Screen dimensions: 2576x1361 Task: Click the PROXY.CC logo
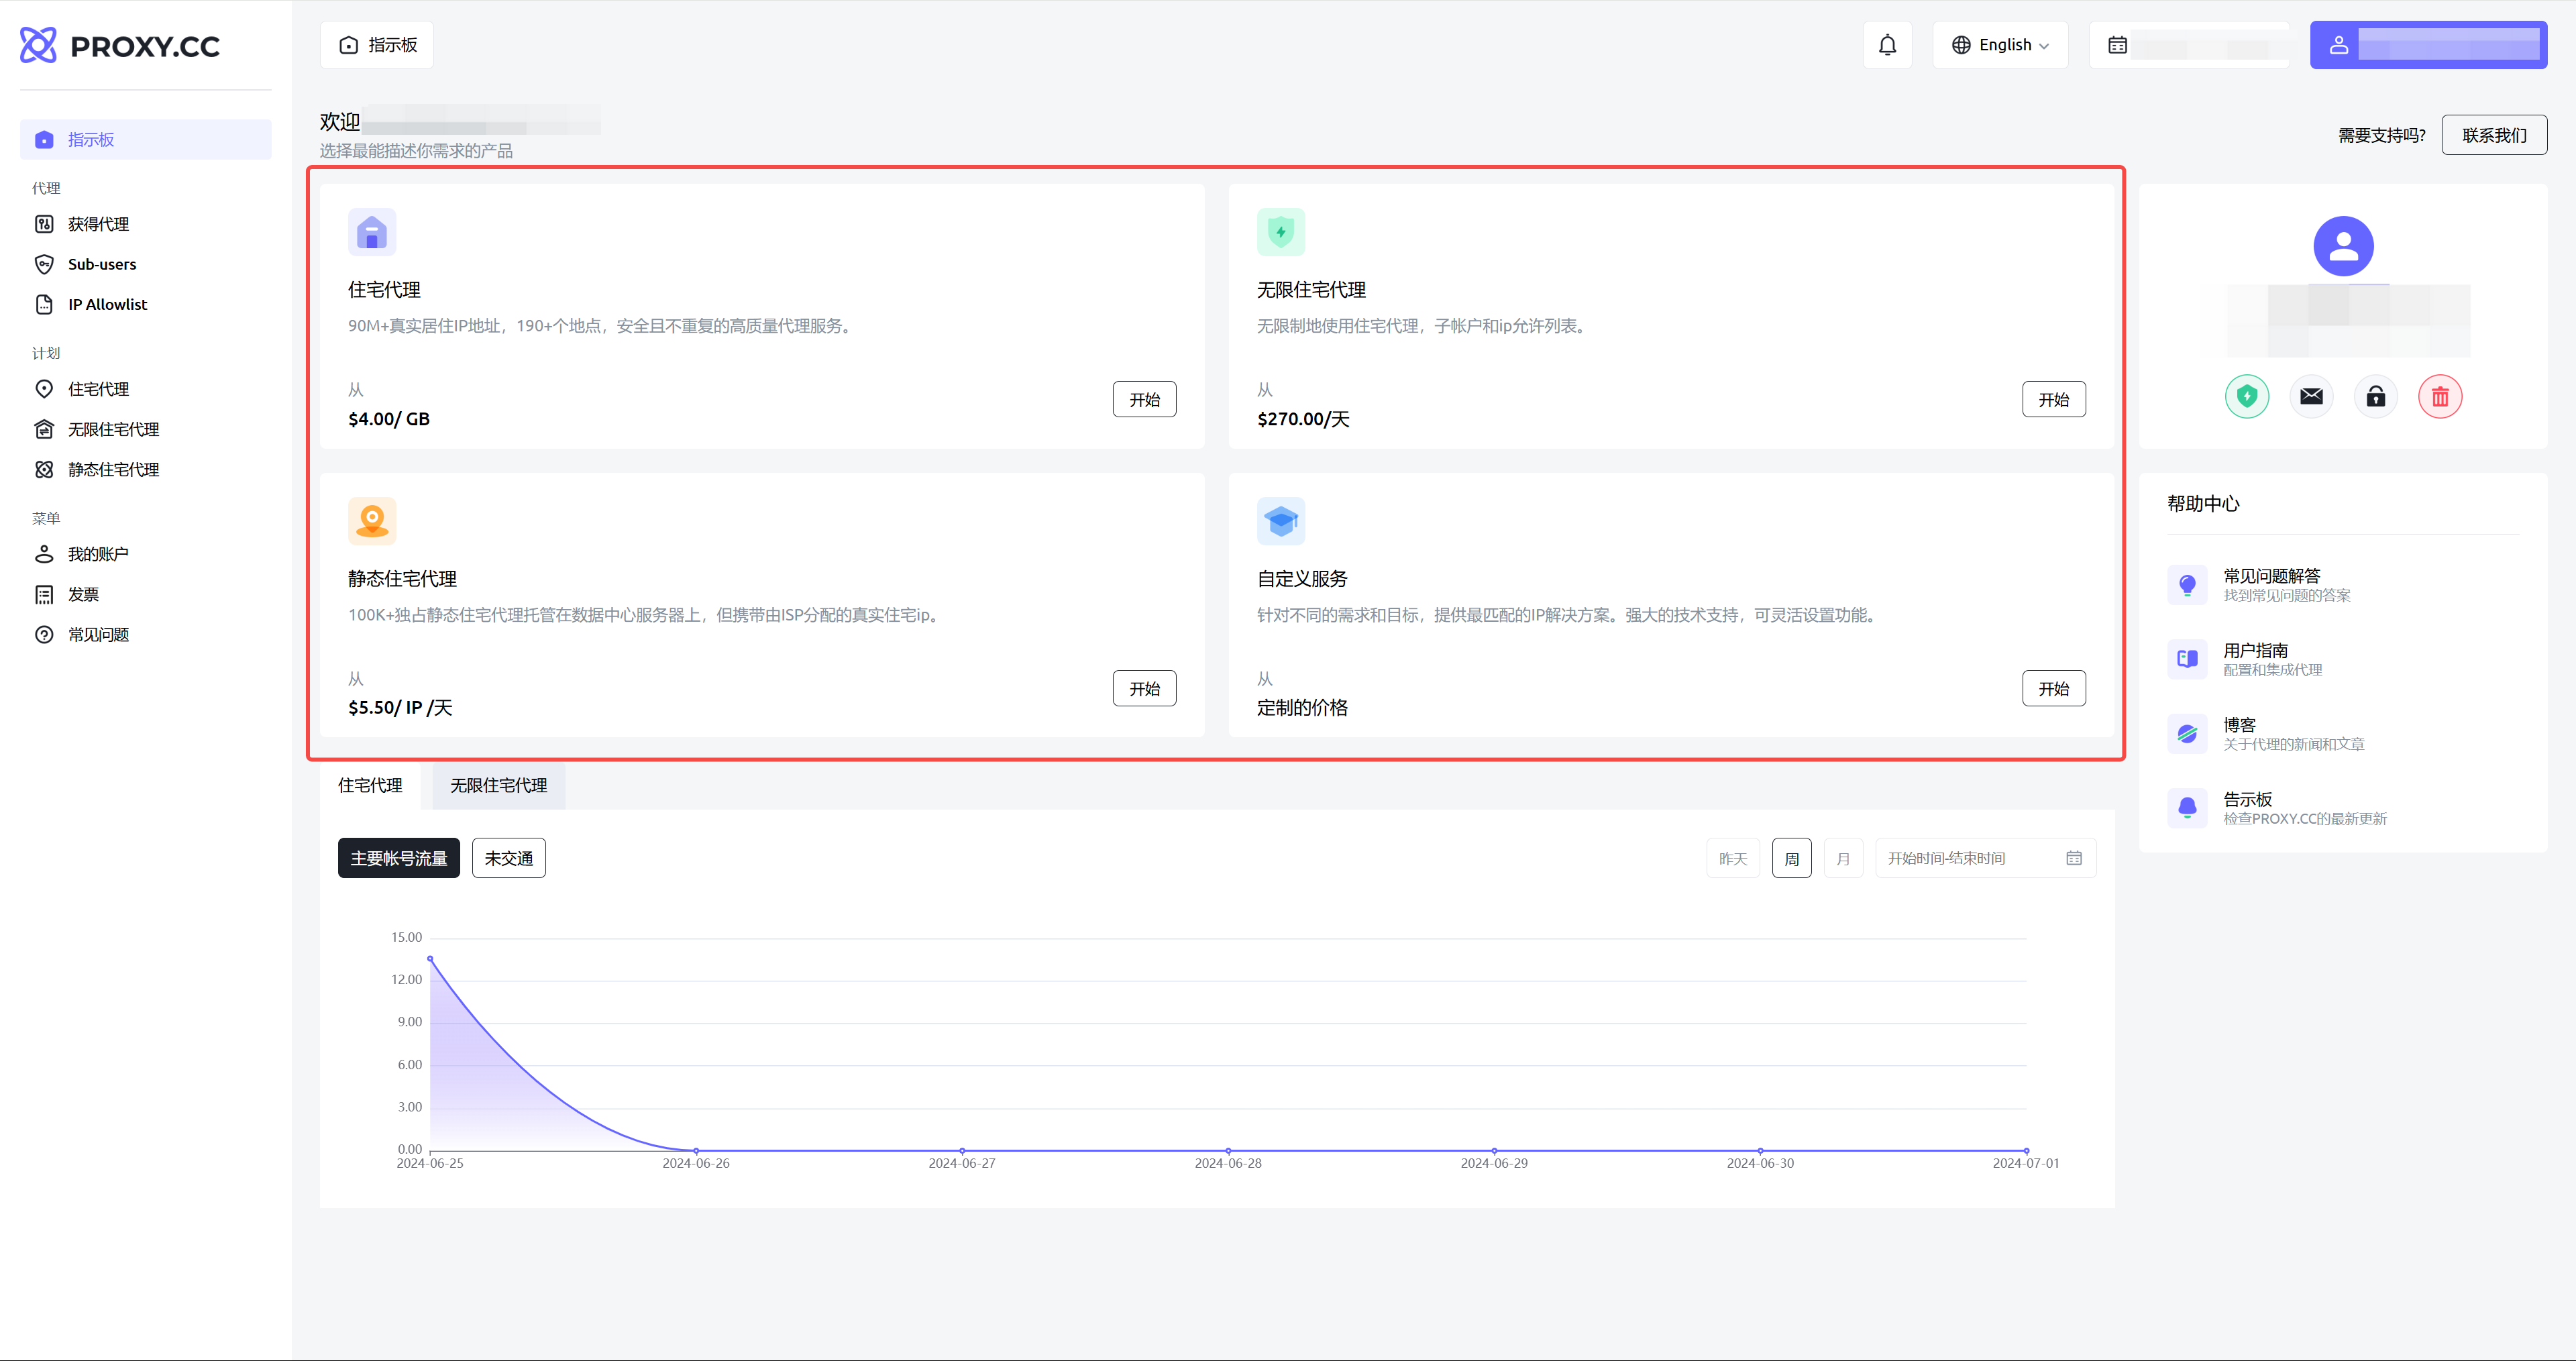120,45
